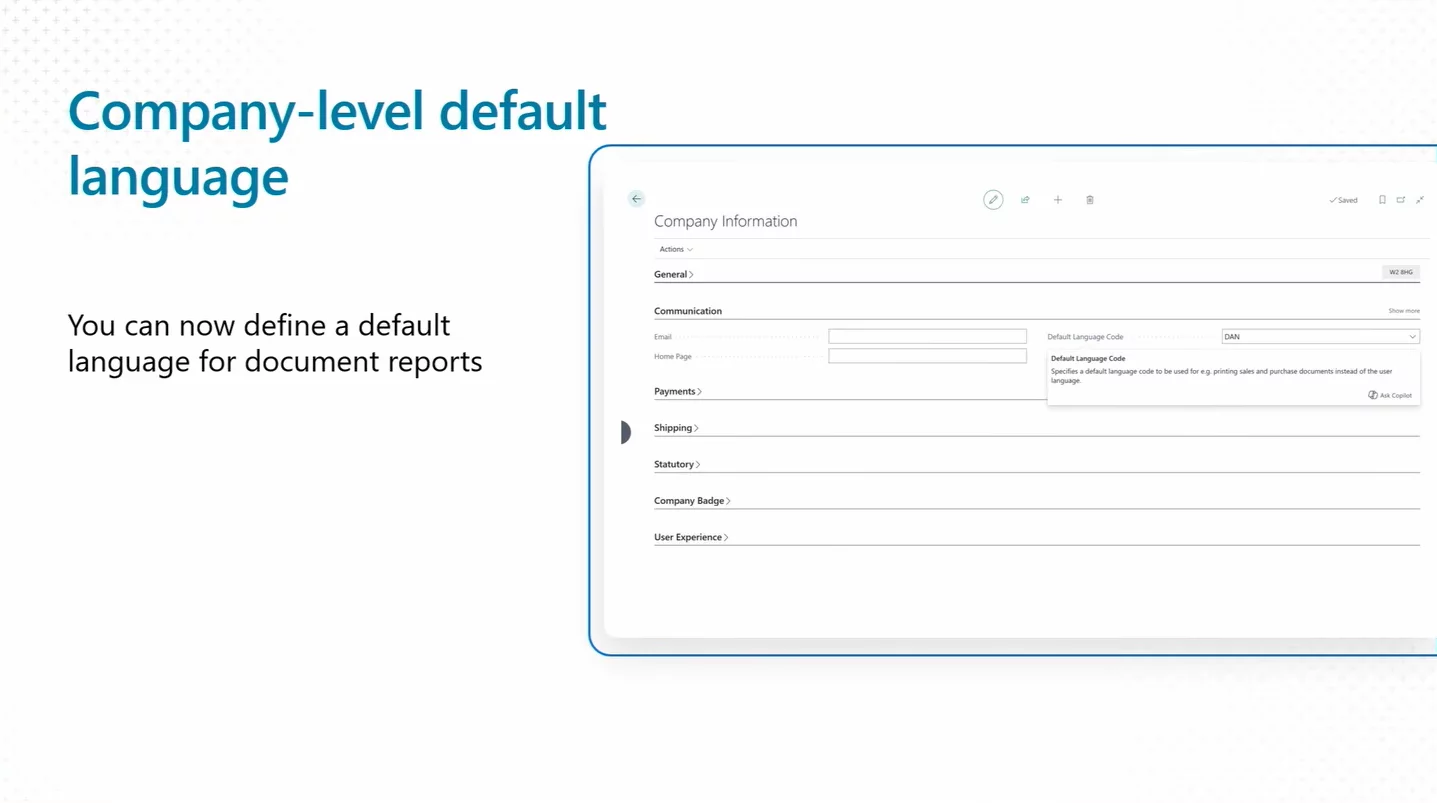The width and height of the screenshot is (1437, 803).
Task: Click the back arrow icon
Action: 636,199
